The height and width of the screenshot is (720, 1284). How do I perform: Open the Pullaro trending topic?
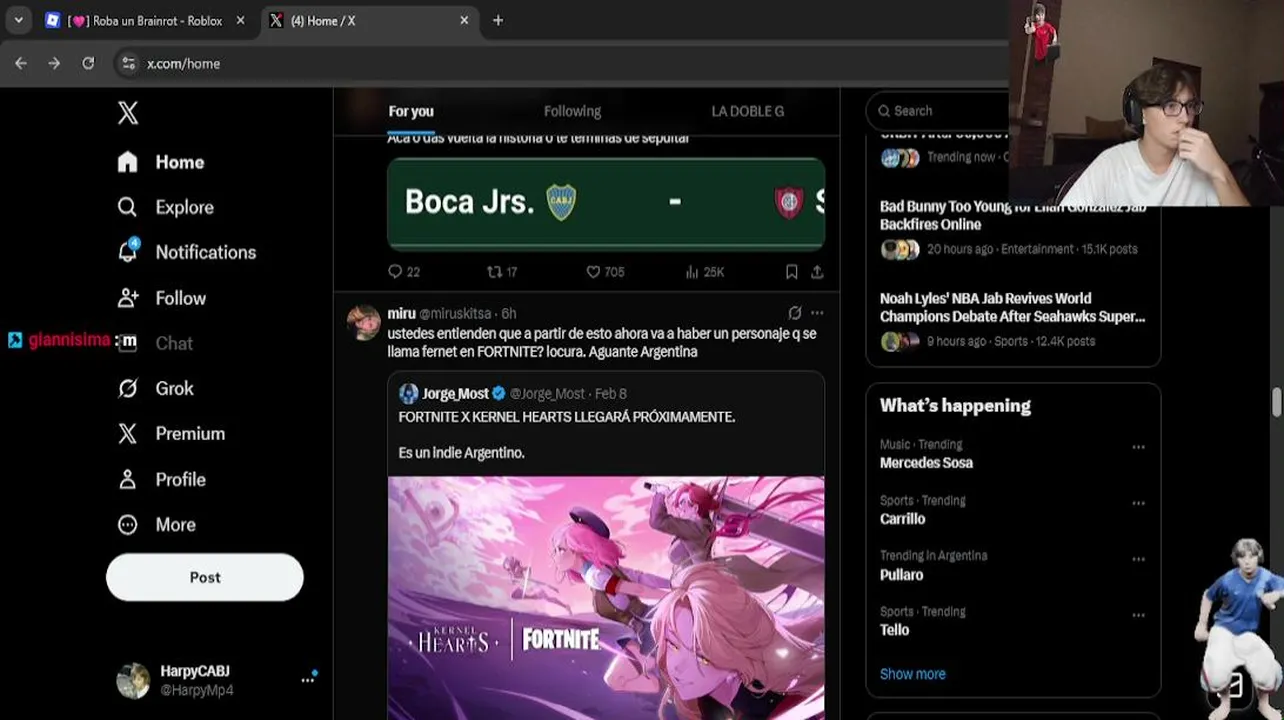pyautogui.click(x=901, y=575)
